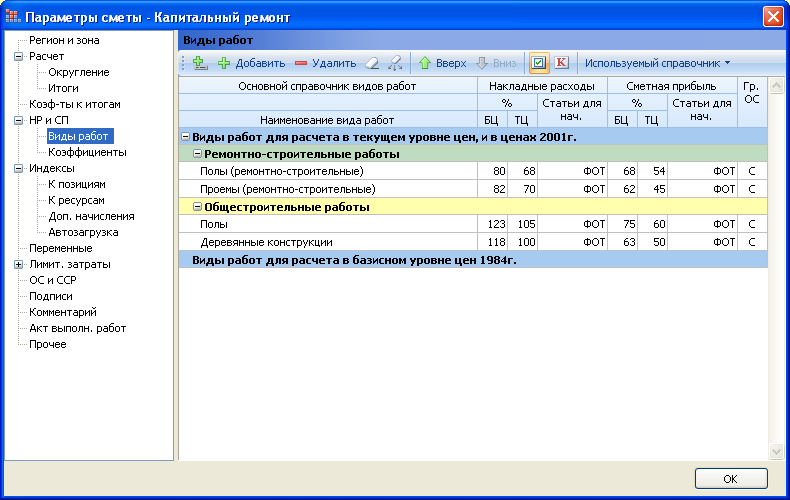The image size is (790, 500).
Task: Click the 'Виды работ для расчета в базисном уровне цен 1984г.' row
Action: (x=473, y=260)
